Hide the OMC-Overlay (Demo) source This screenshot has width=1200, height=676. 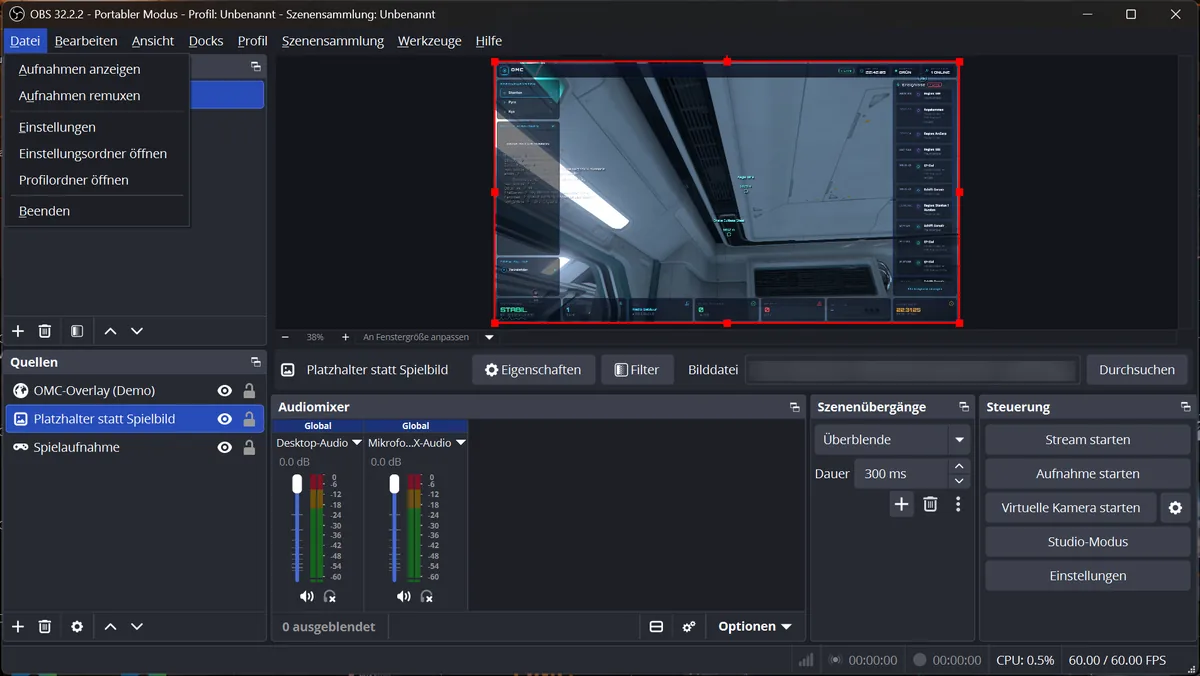tap(225, 391)
